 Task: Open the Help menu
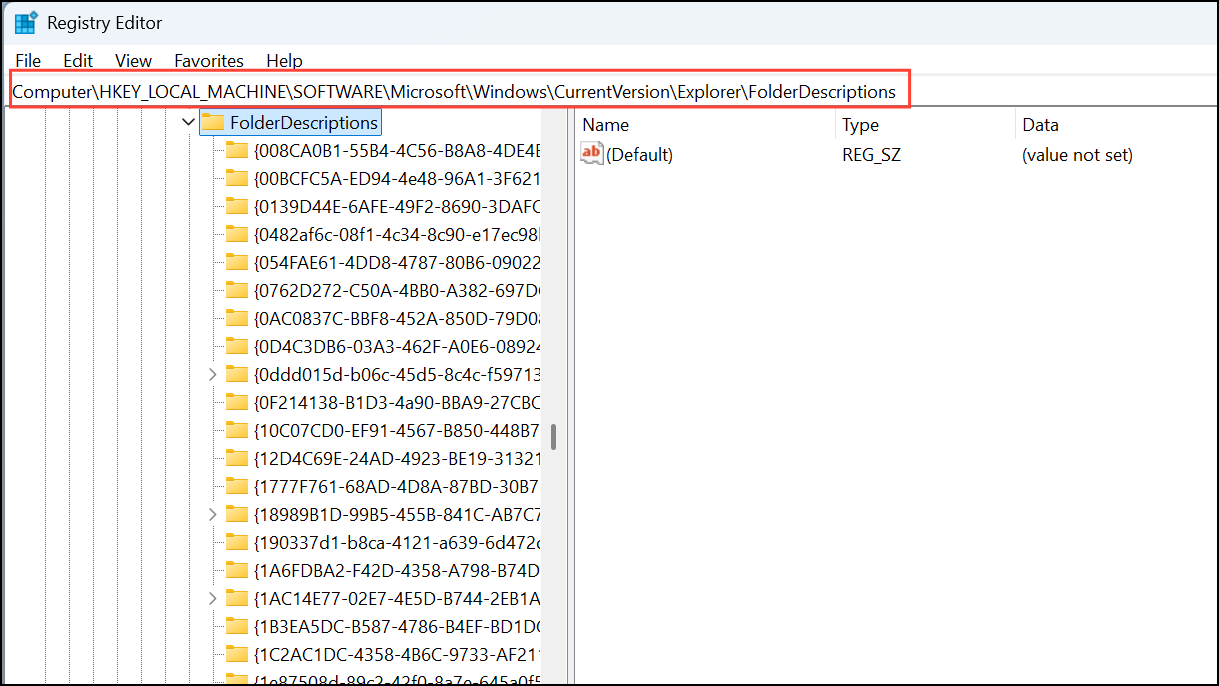284,61
